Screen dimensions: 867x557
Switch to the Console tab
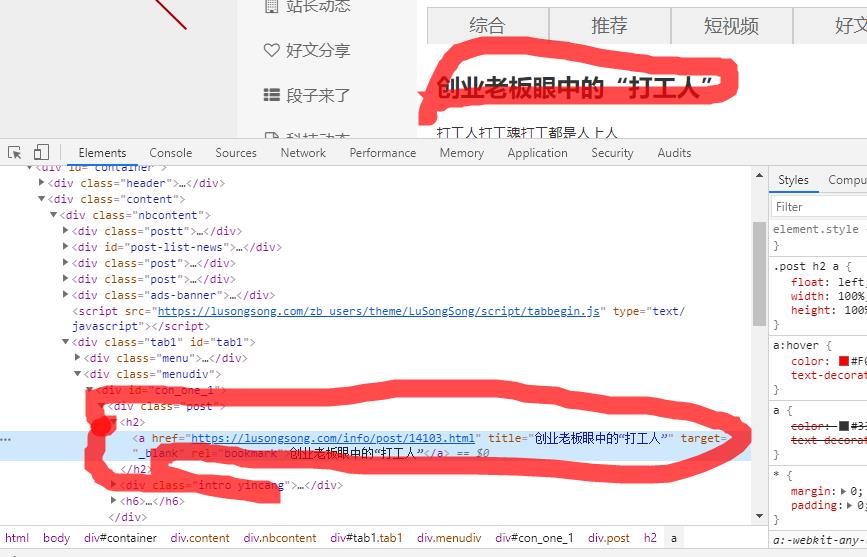(x=170, y=153)
